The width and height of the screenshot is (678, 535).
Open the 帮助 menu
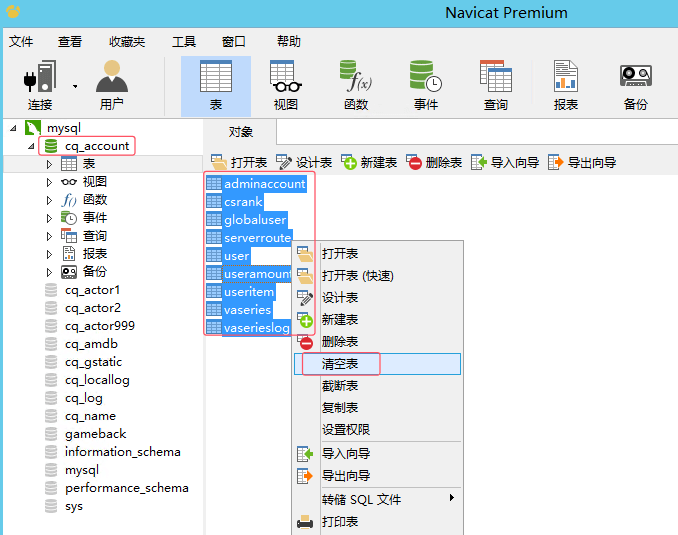pos(289,42)
